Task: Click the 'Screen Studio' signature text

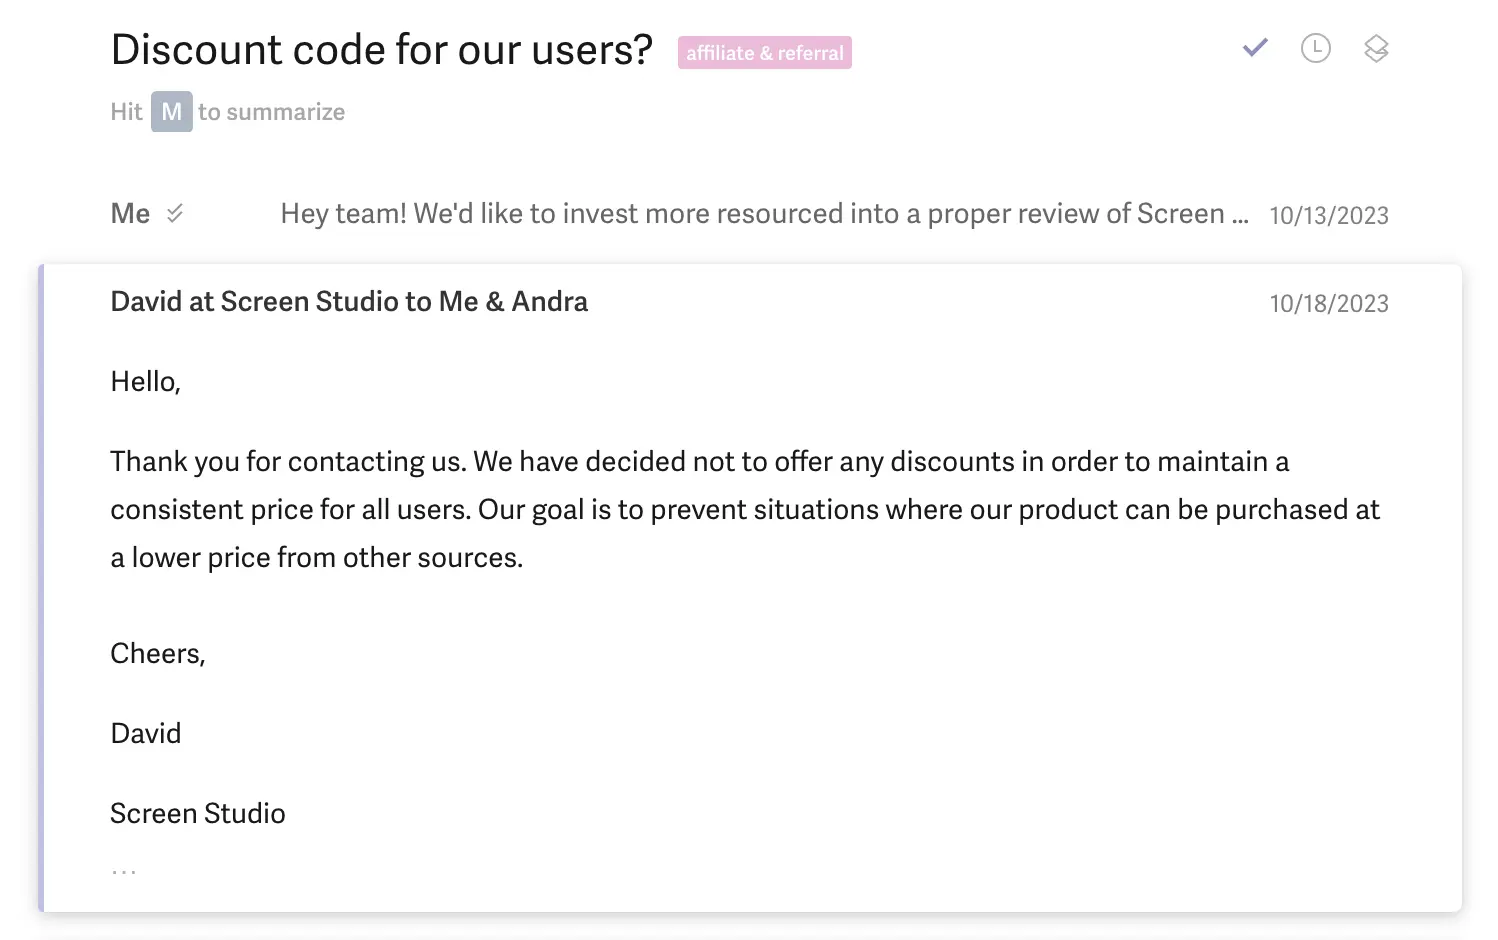Action: (x=197, y=814)
